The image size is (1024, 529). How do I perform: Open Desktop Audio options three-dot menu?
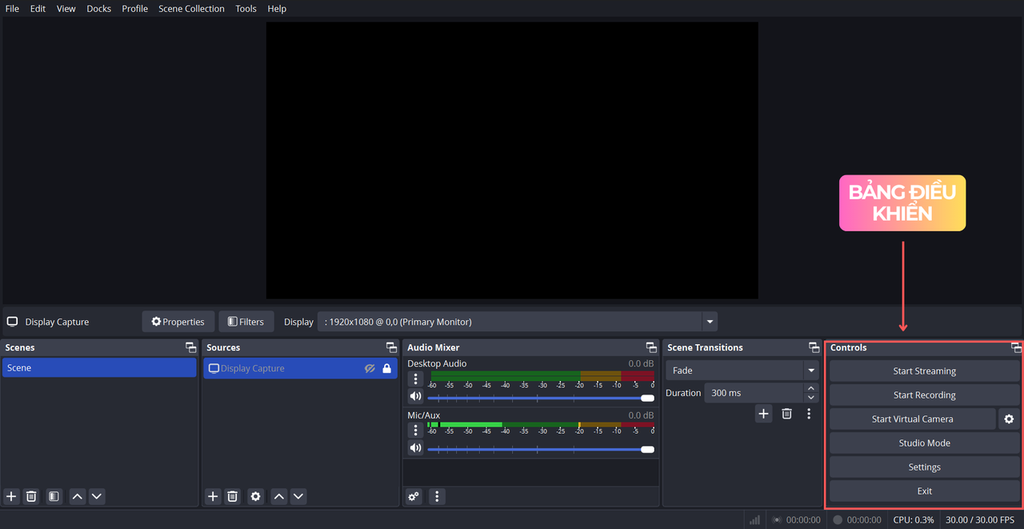tap(415, 379)
